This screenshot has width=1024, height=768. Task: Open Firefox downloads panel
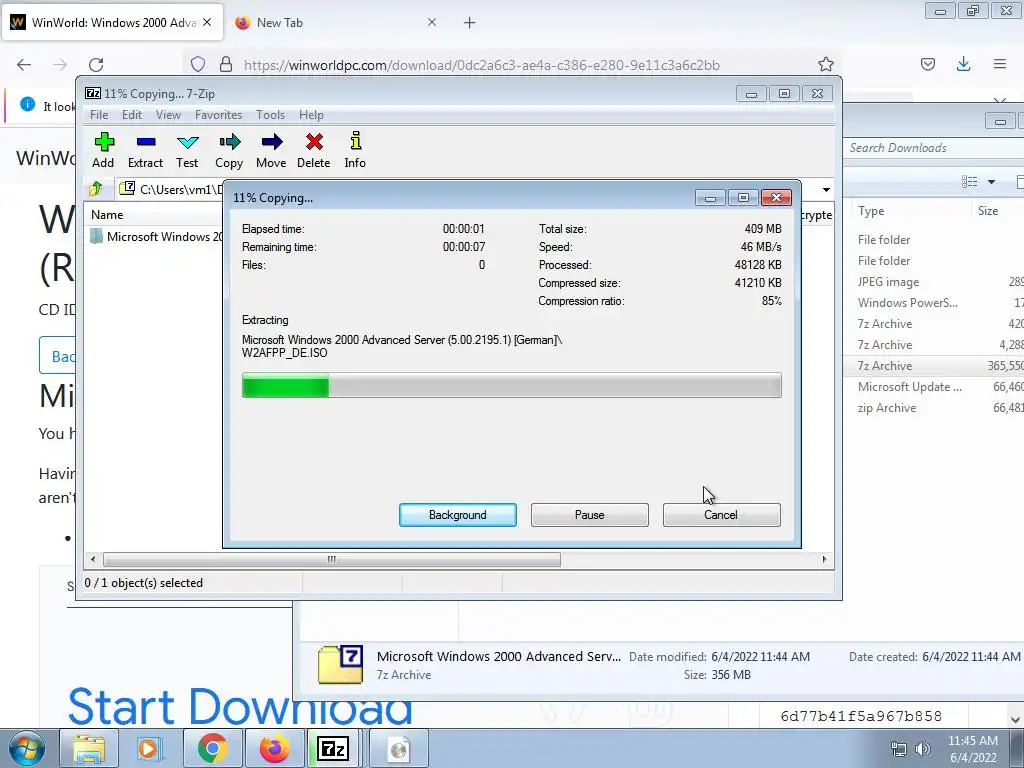(963, 64)
